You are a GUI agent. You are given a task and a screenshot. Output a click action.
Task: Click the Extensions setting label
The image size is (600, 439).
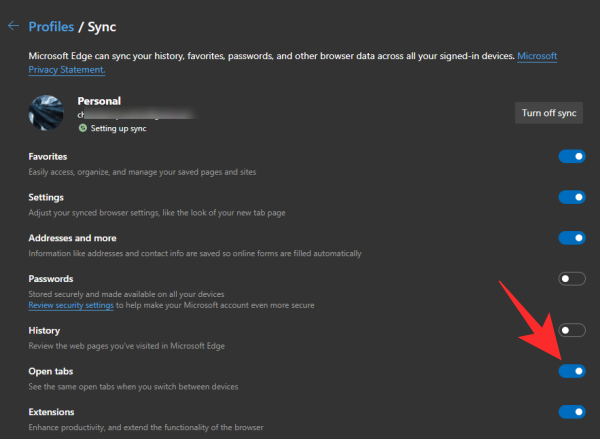[x=51, y=412]
